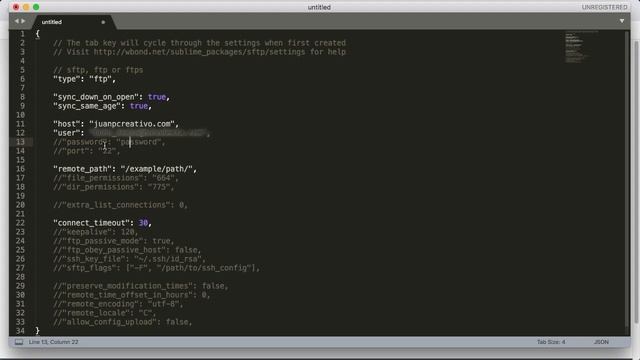Open the Tab Size: 4 selector
Screen dimensions: 640x360
(x=551, y=342)
